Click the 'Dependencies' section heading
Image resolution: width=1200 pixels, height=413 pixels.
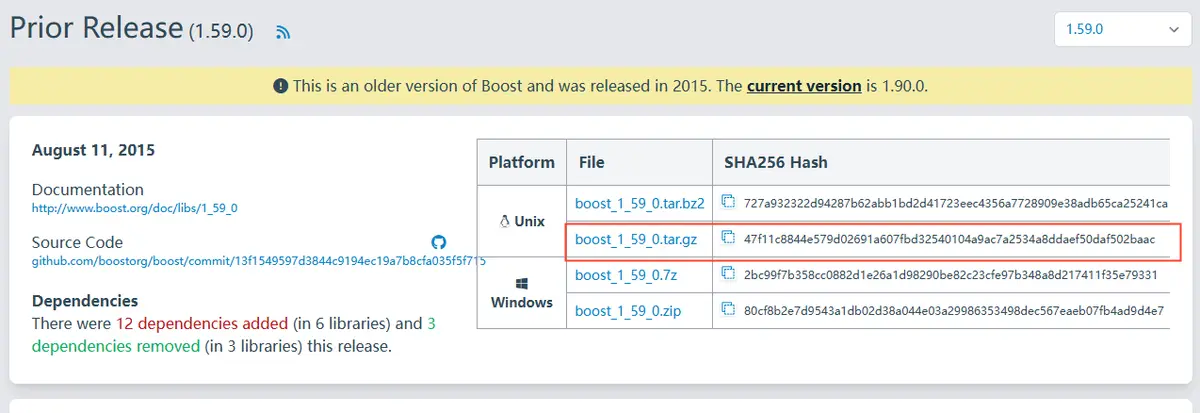pyautogui.click(x=85, y=300)
